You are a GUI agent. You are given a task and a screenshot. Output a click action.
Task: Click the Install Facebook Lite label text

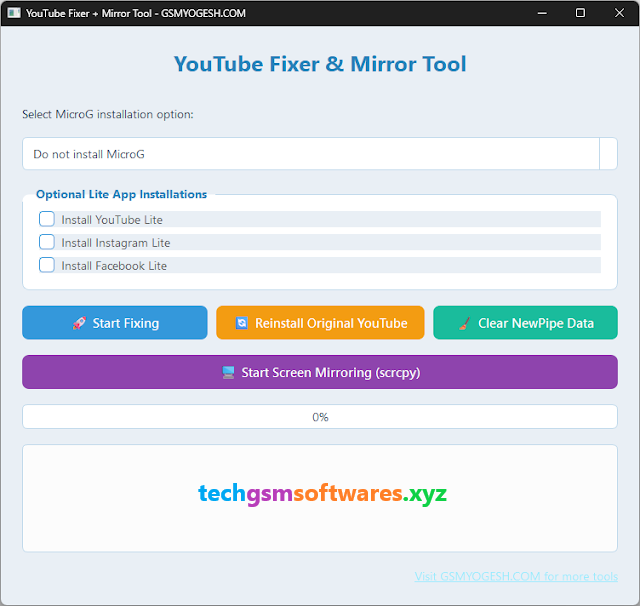[x=114, y=266]
